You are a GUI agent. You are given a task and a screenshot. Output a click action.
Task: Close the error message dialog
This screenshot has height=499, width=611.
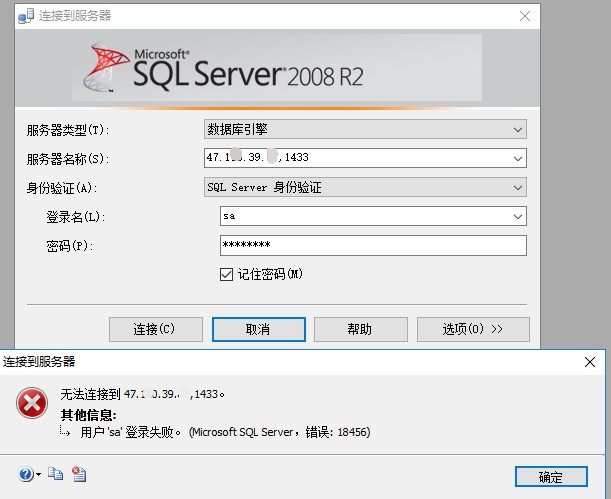point(590,362)
